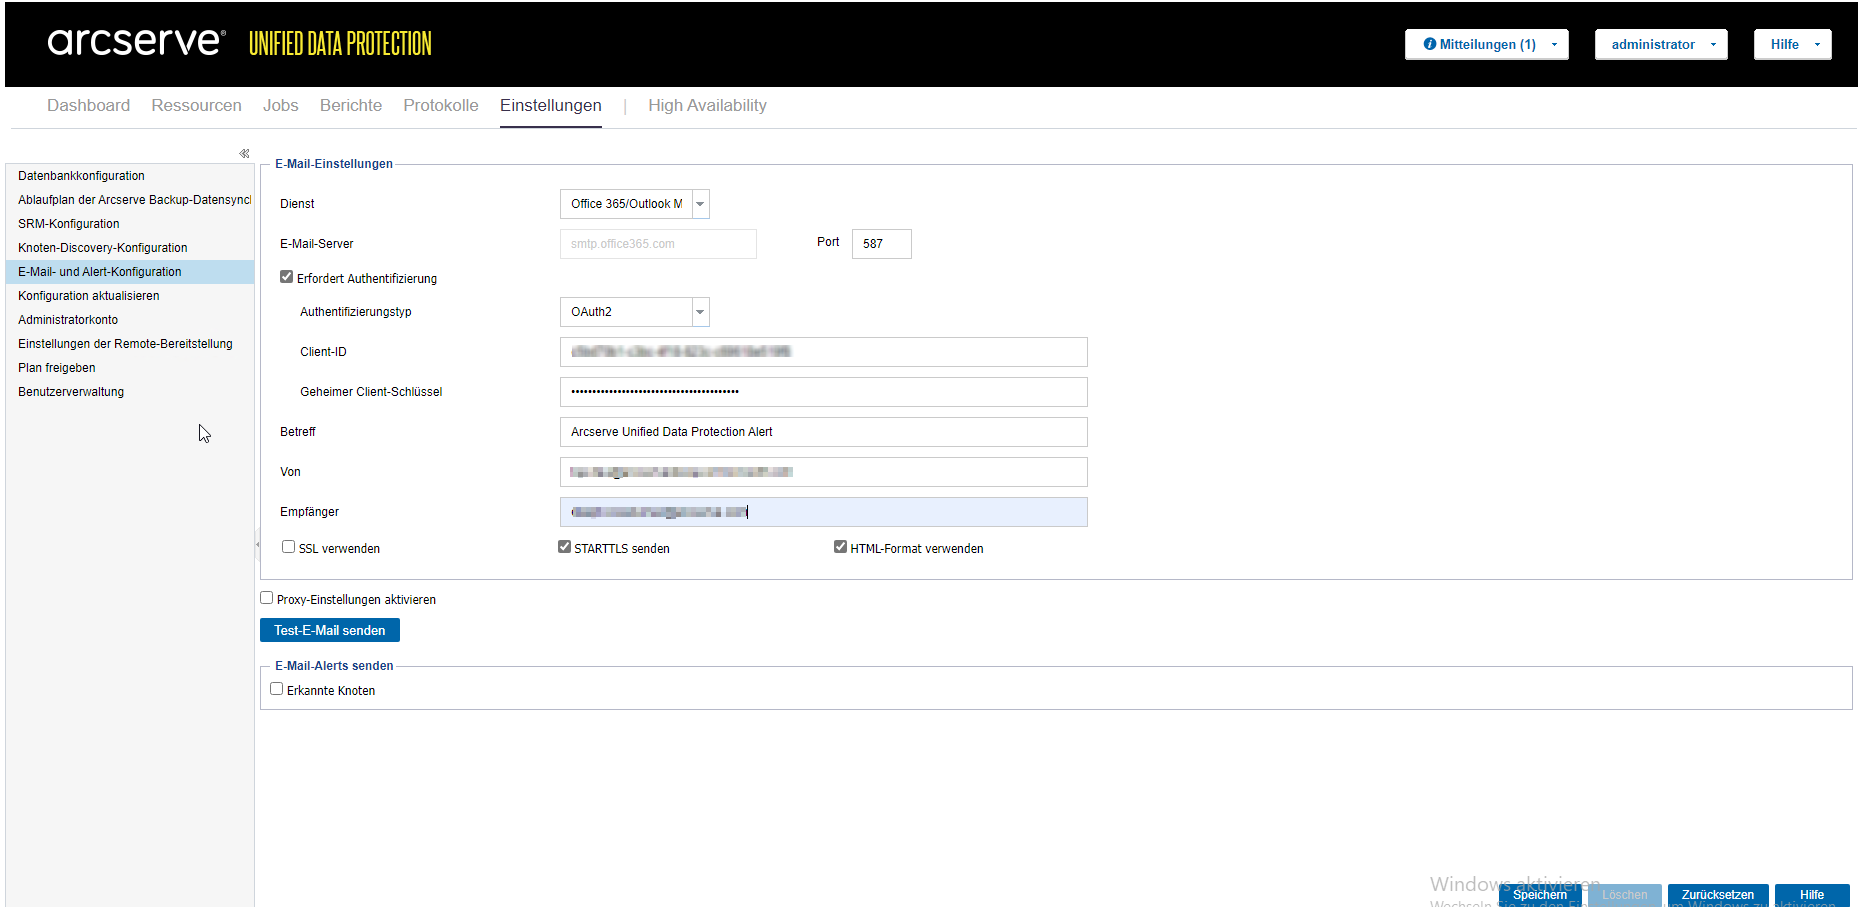
Task: Click the Port input field
Action: 882,244
